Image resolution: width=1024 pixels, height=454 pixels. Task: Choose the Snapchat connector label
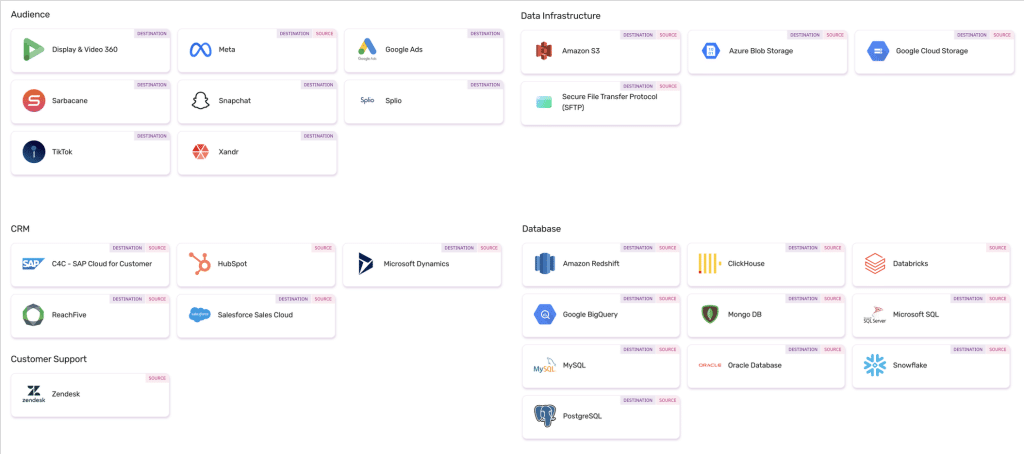[234, 101]
